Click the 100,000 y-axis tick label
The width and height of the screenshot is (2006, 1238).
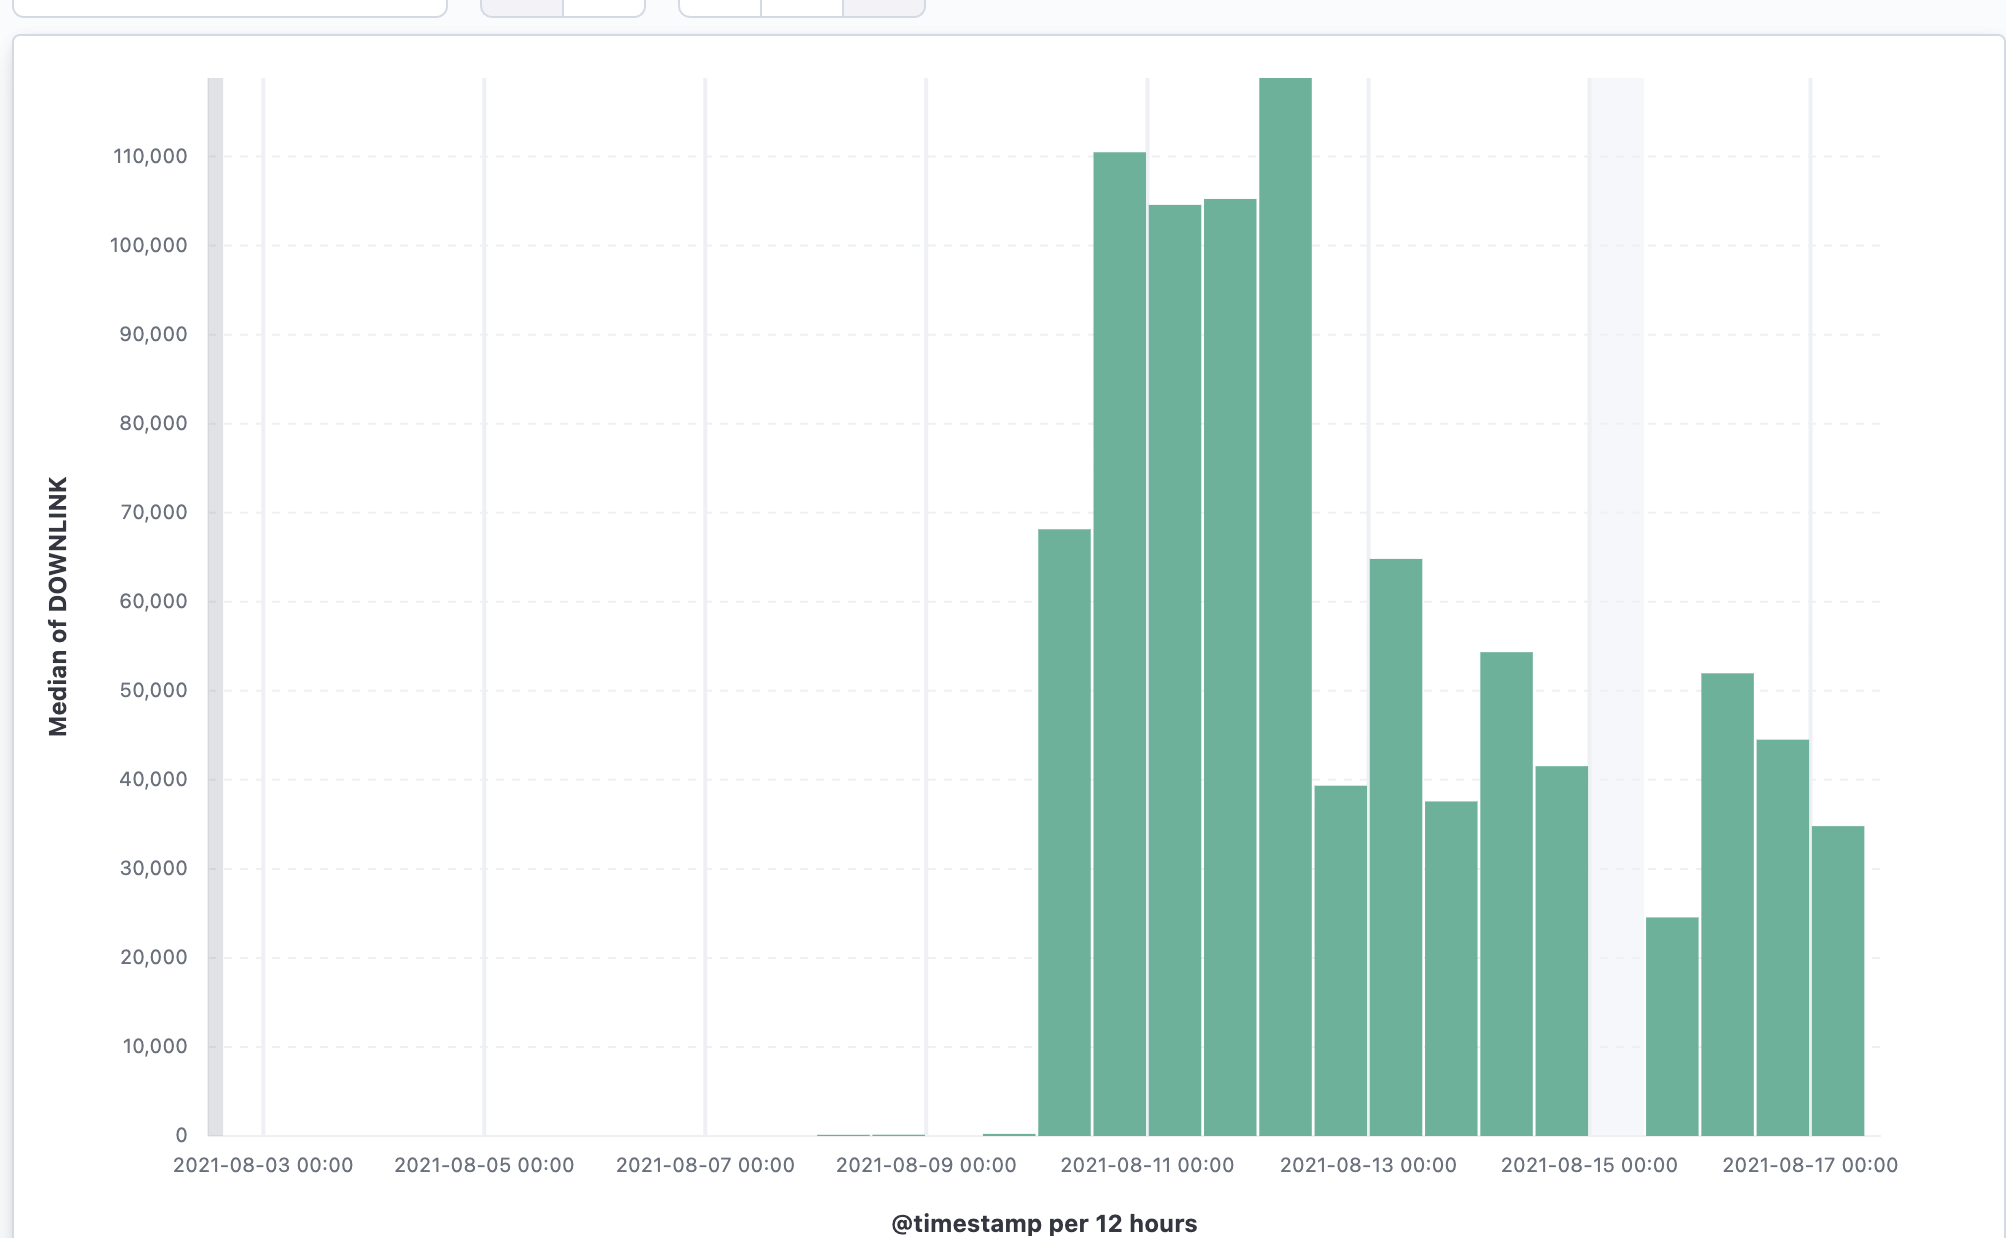[148, 245]
